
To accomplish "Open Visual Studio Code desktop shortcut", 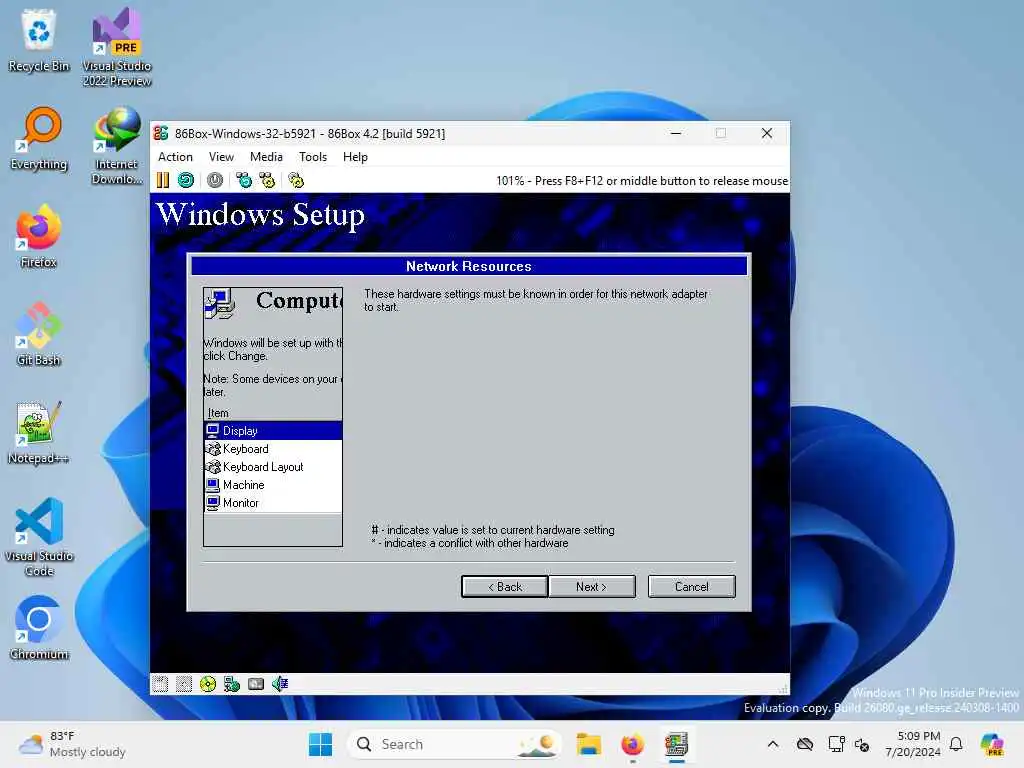I will coord(39,537).
